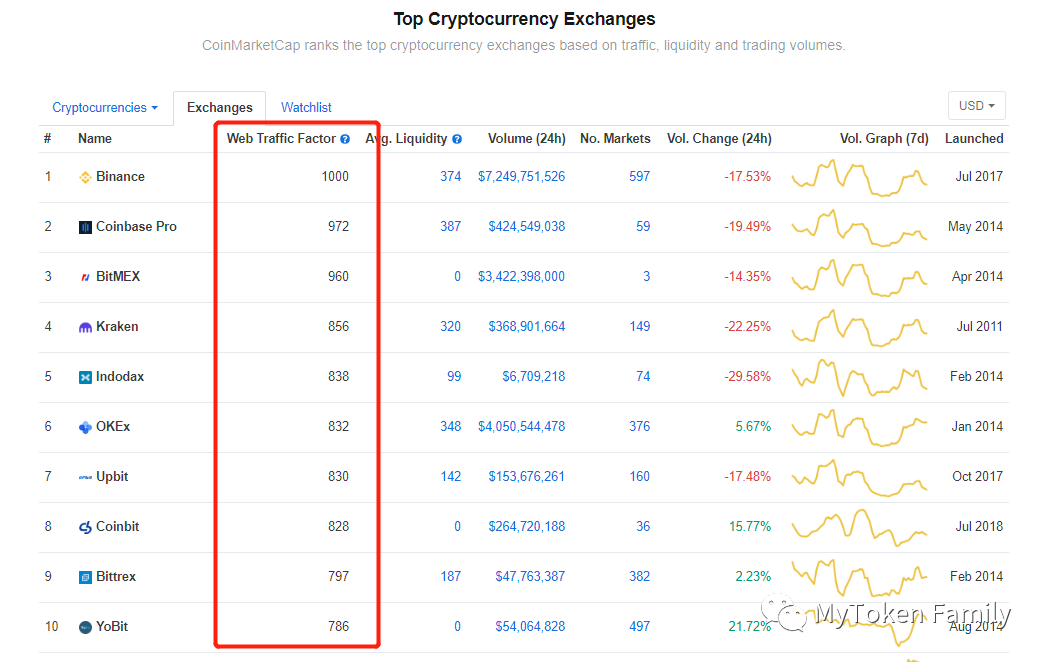Click OKEx volume $4,050,544,478
The height and width of the screenshot is (662, 1045).
click(x=521, y=427)
